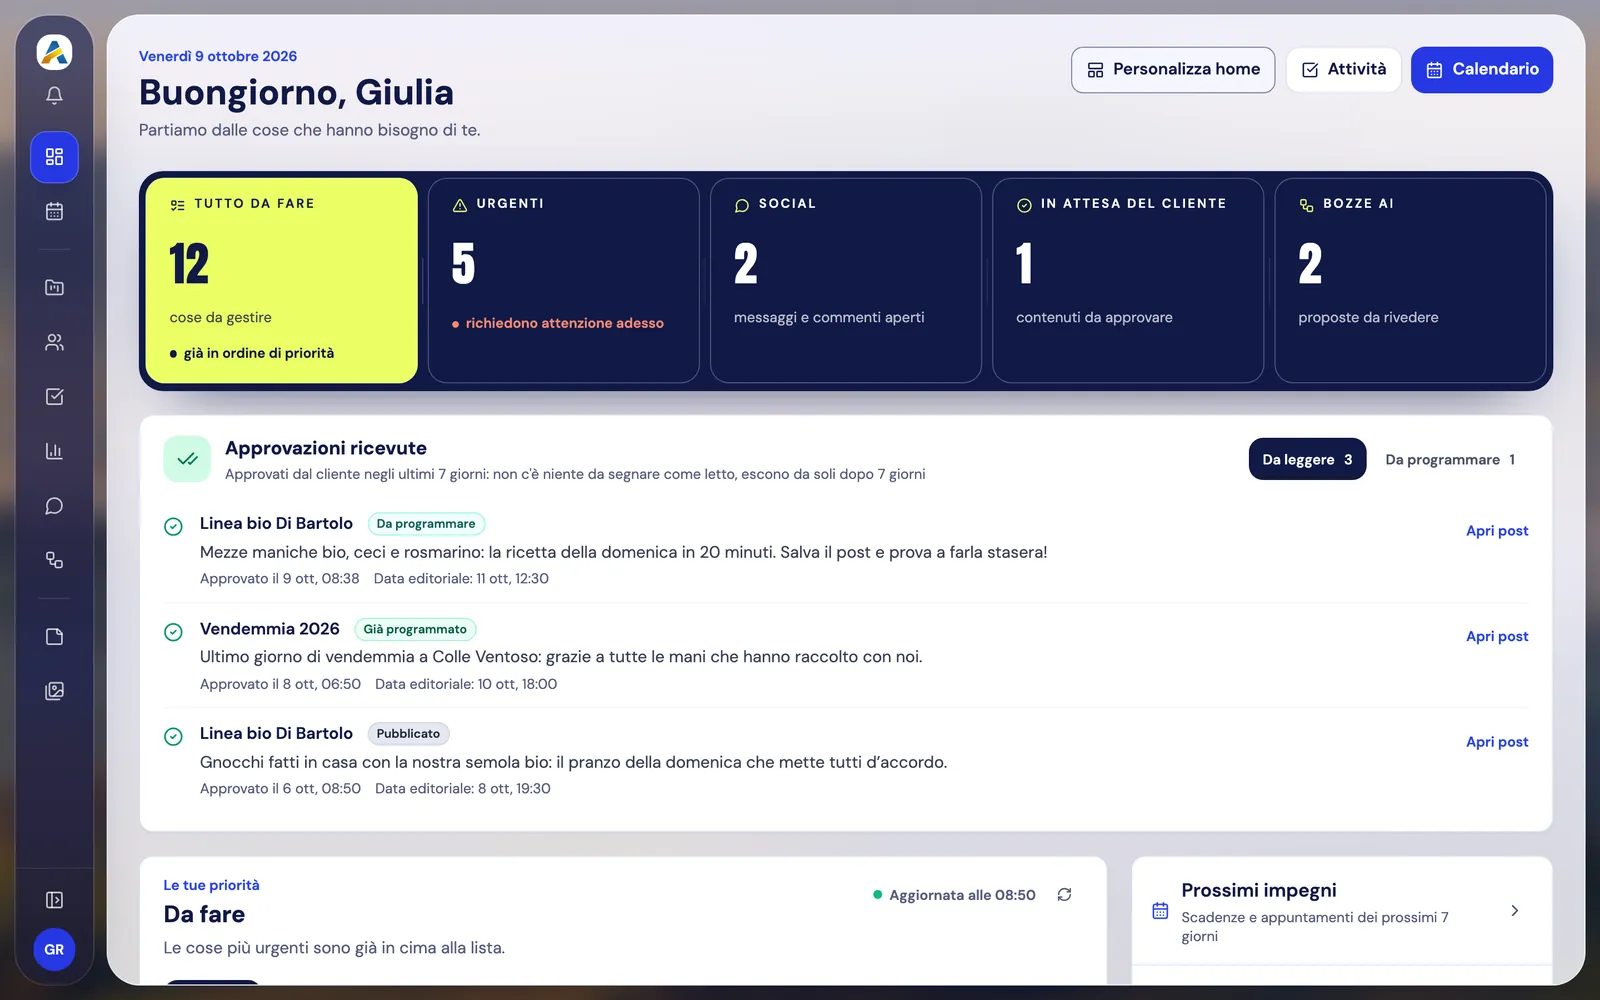Open the messages chat bubble icon in sidebar
This screenshot has height=1000, width=1600.
pyautogui.click(x=54, y=506)
